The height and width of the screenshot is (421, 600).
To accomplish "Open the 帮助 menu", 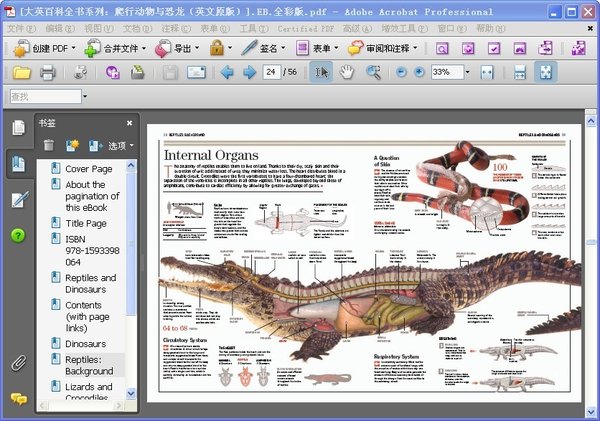I will coord(491,28).
